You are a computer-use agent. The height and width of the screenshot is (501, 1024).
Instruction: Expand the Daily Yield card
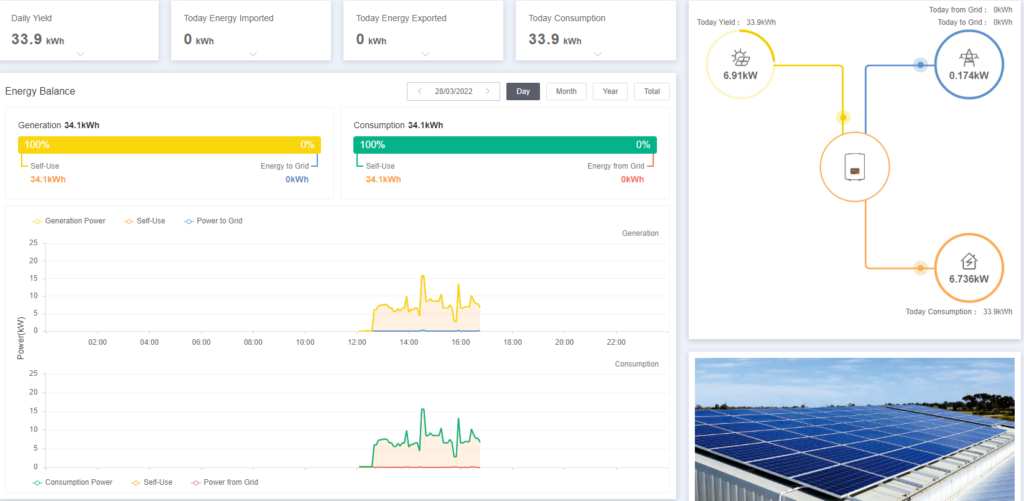click(80, 54)
